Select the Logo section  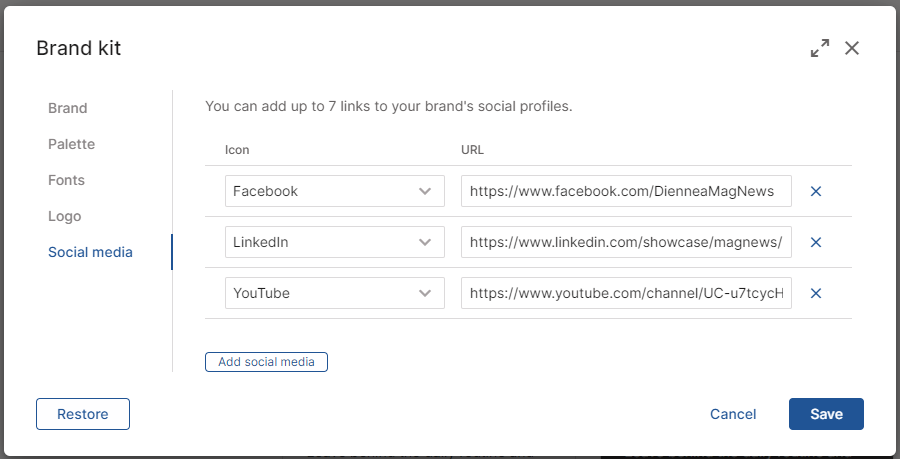[65, 216]
